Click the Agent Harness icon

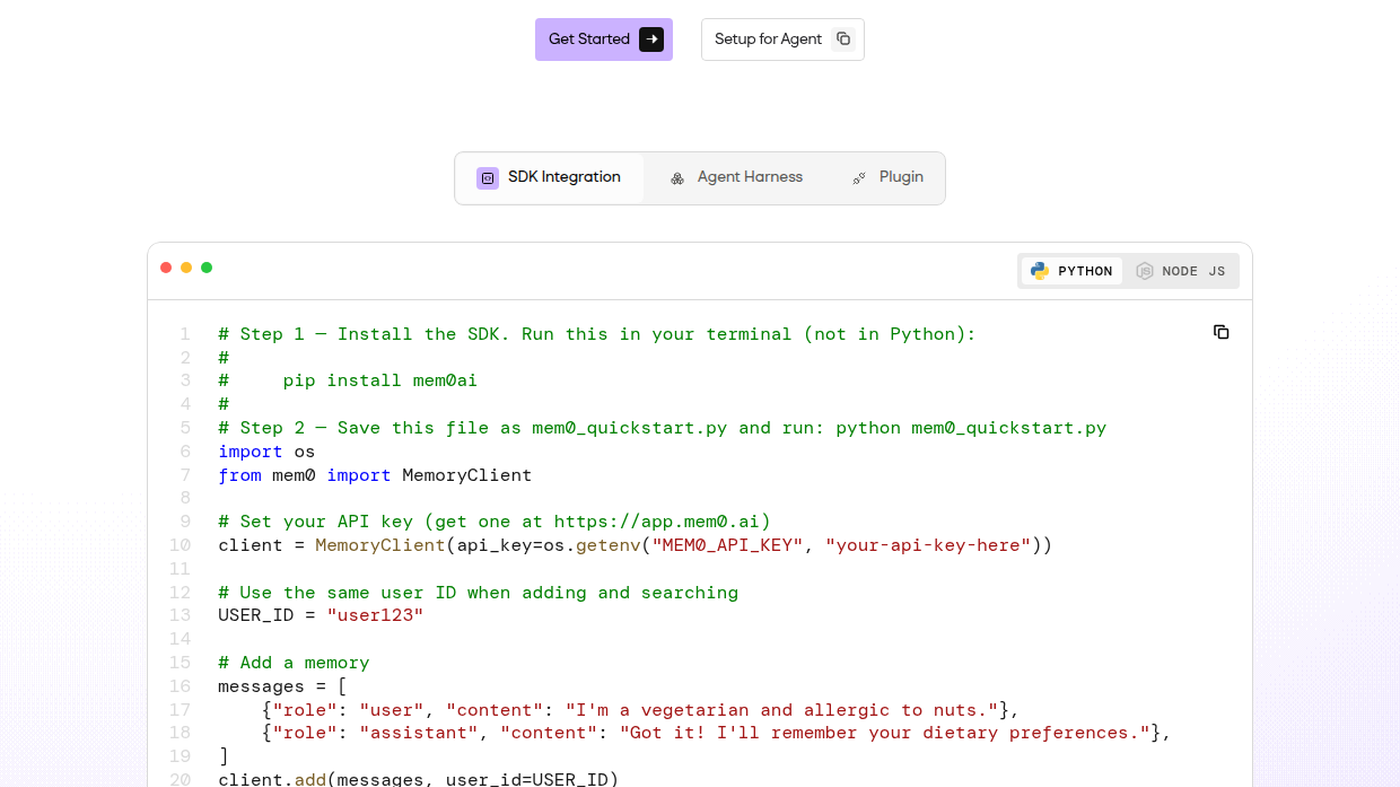click(677, 178)
